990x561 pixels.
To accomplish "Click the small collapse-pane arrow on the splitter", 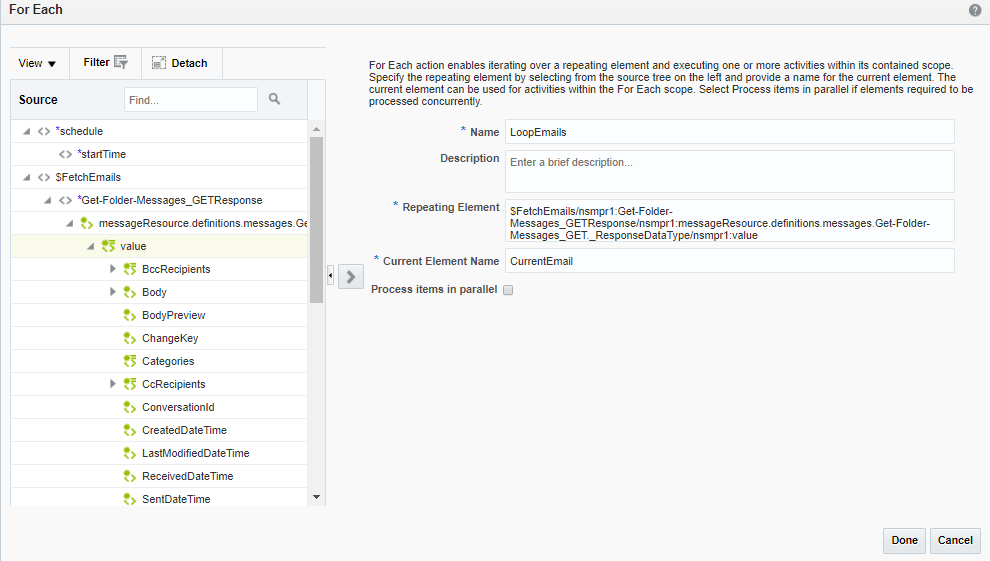I will tap(331, 276).
